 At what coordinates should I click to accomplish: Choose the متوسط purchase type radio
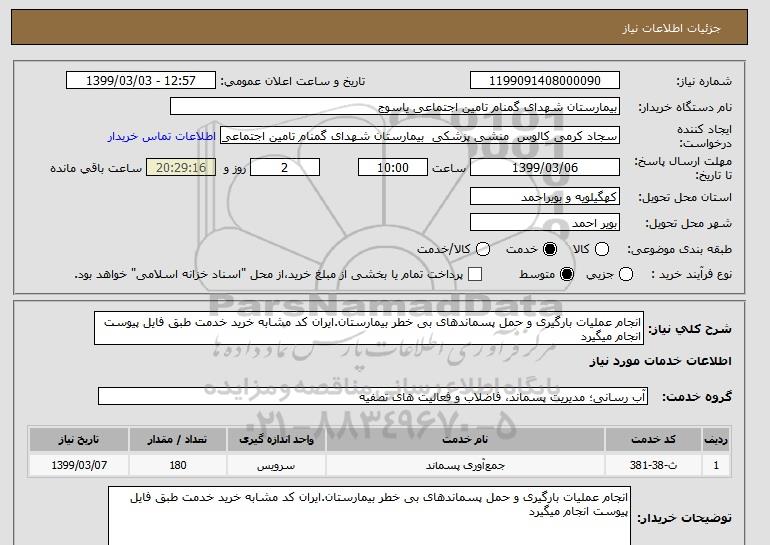(567, 274)
